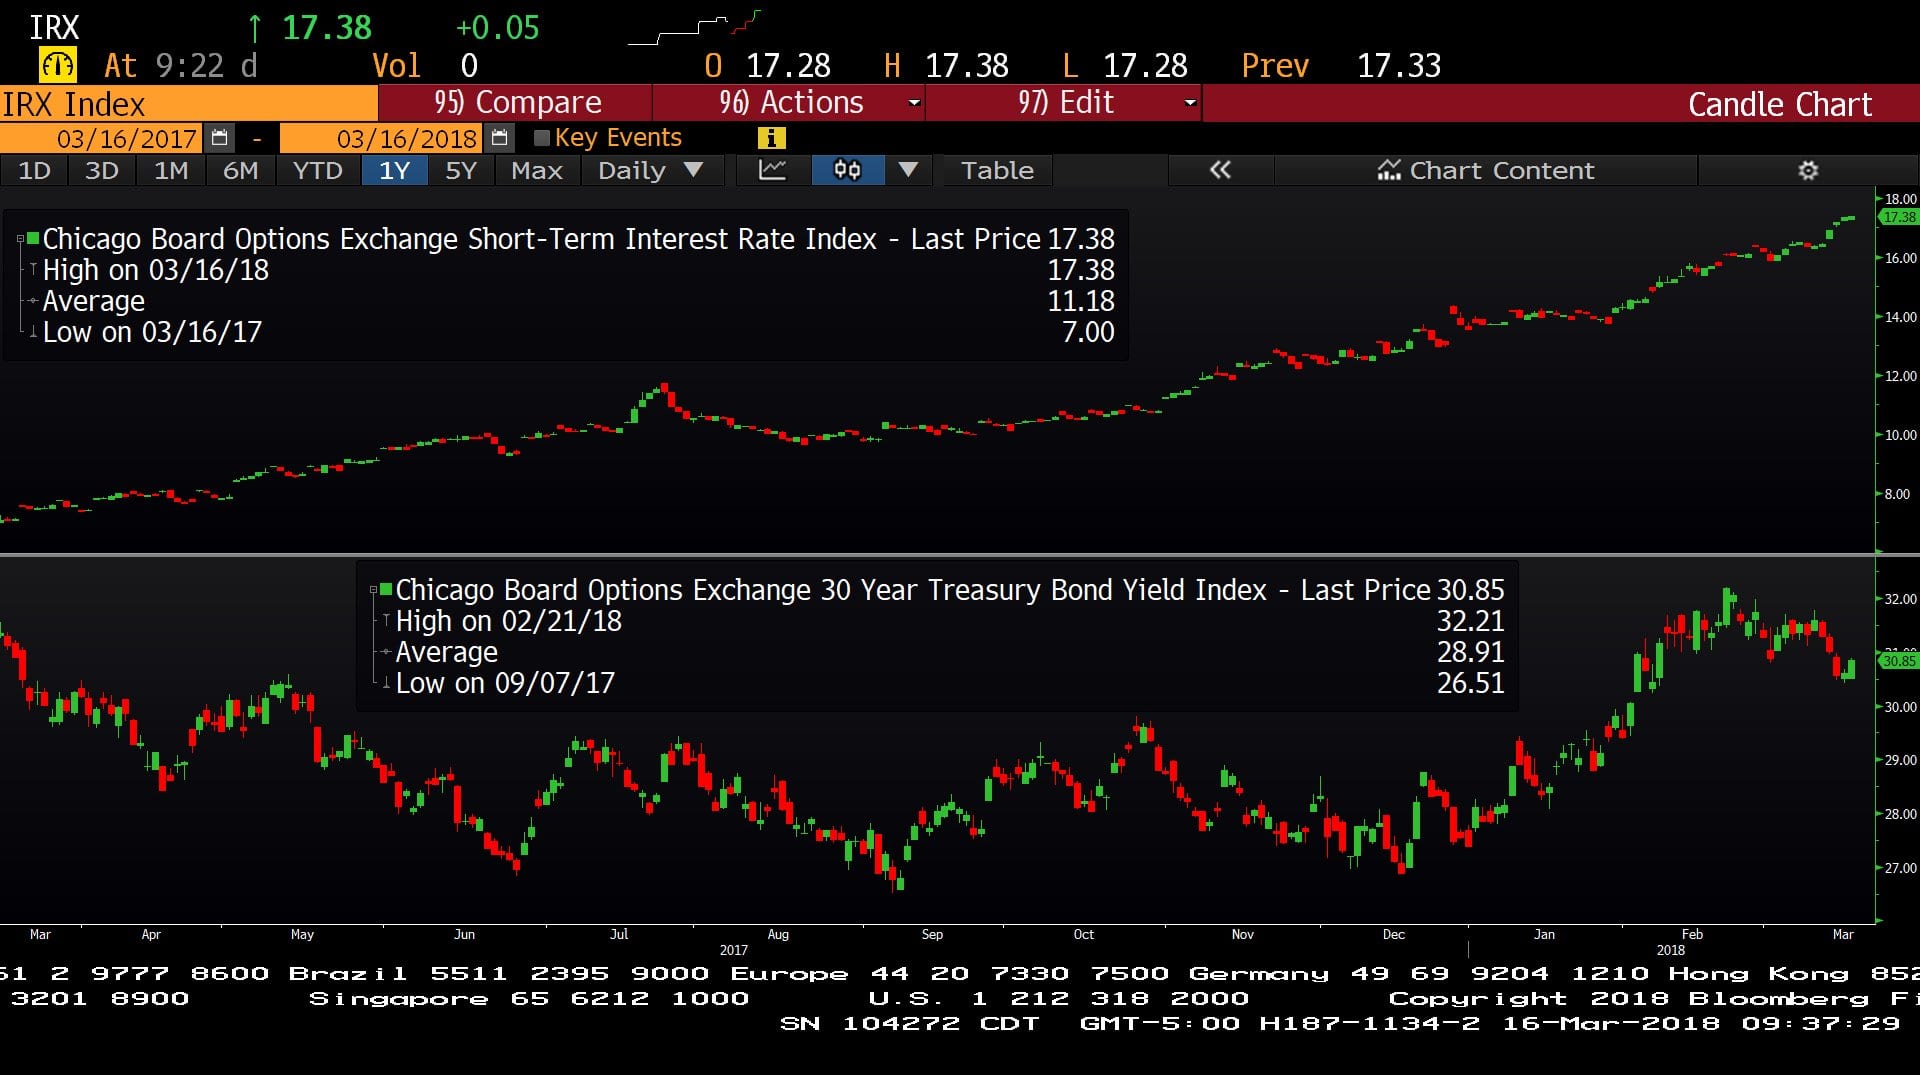The image size is (1920, 1075).
Task: Click the Prev 17.33 value
Action: pos(1398,66)
